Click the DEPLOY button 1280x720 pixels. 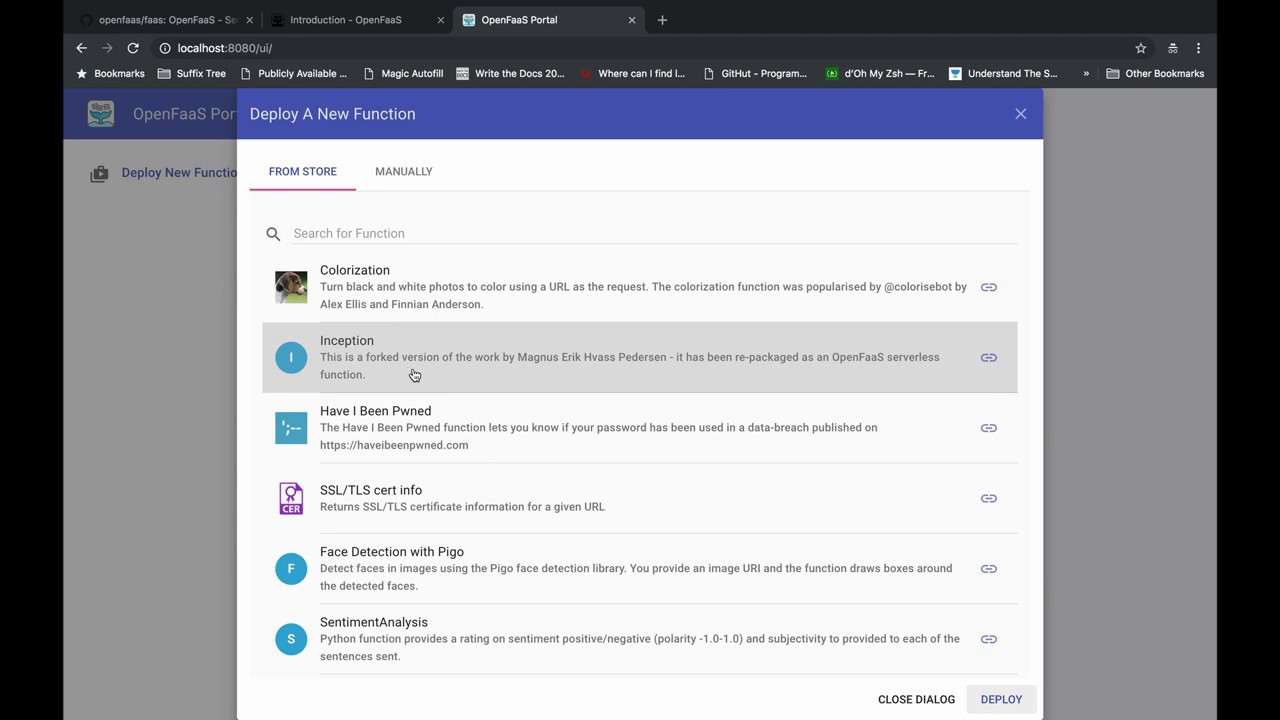[x=1001, y=700]
